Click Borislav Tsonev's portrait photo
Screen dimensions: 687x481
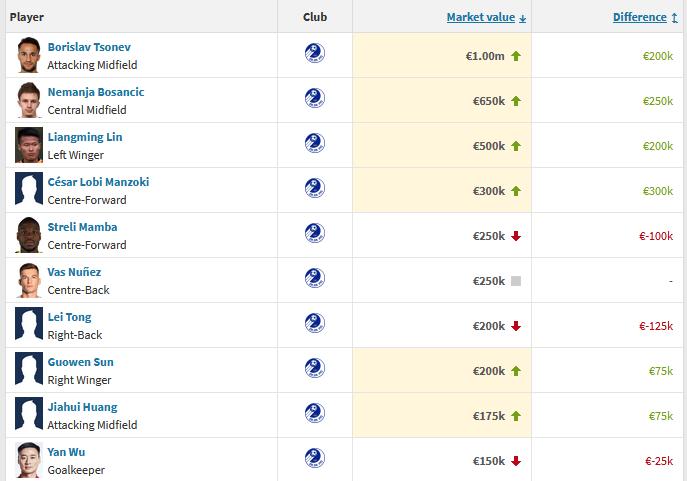click(x=28, y=55)
